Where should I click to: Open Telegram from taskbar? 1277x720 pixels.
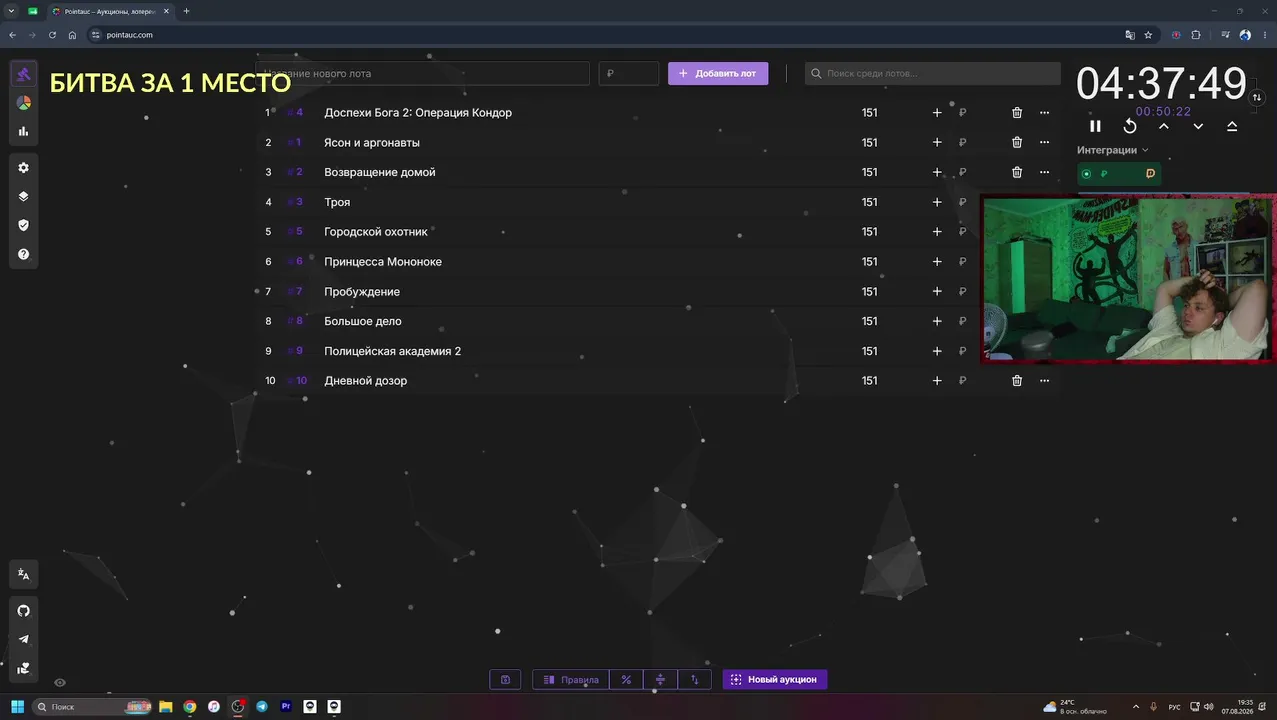tap(262, 706)
